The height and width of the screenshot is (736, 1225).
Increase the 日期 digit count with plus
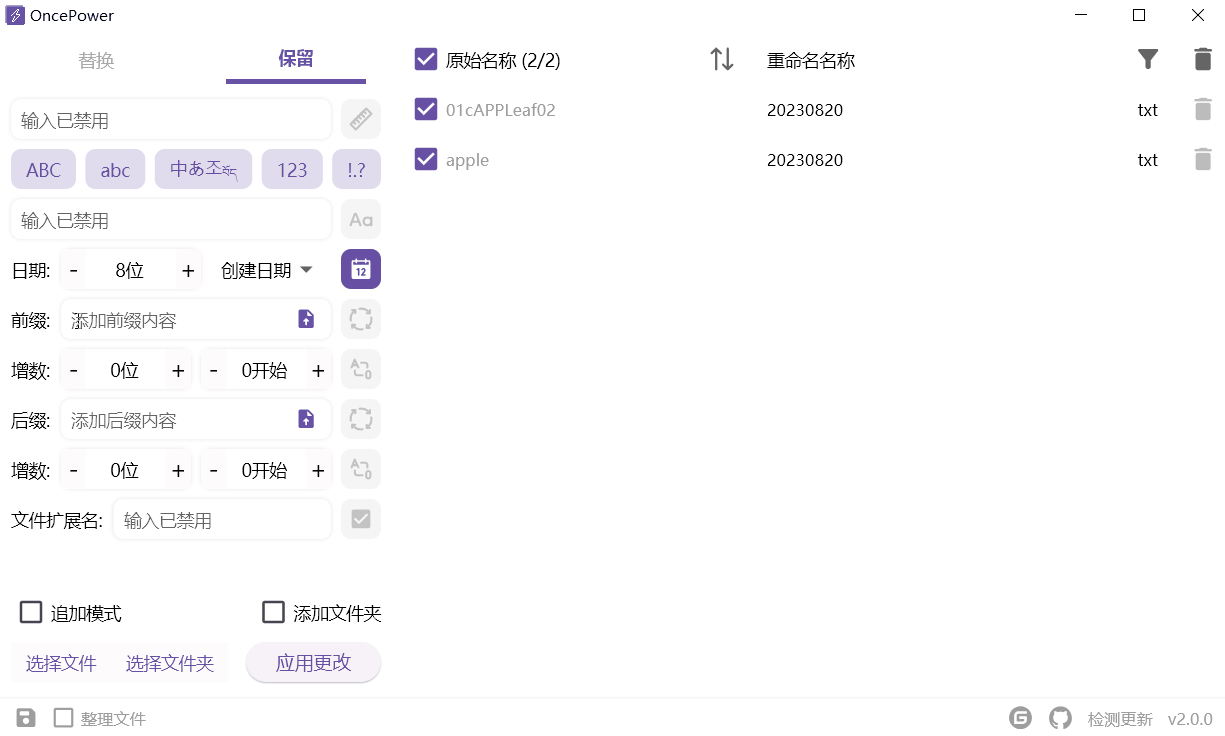[x=187, y=270]
